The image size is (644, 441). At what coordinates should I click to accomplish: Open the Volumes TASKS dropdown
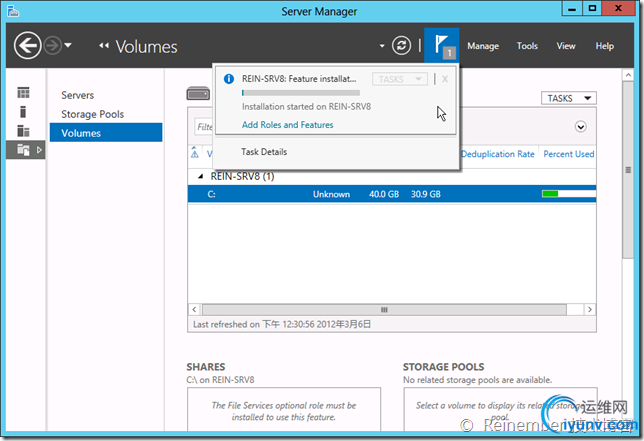tap(568, 98)
